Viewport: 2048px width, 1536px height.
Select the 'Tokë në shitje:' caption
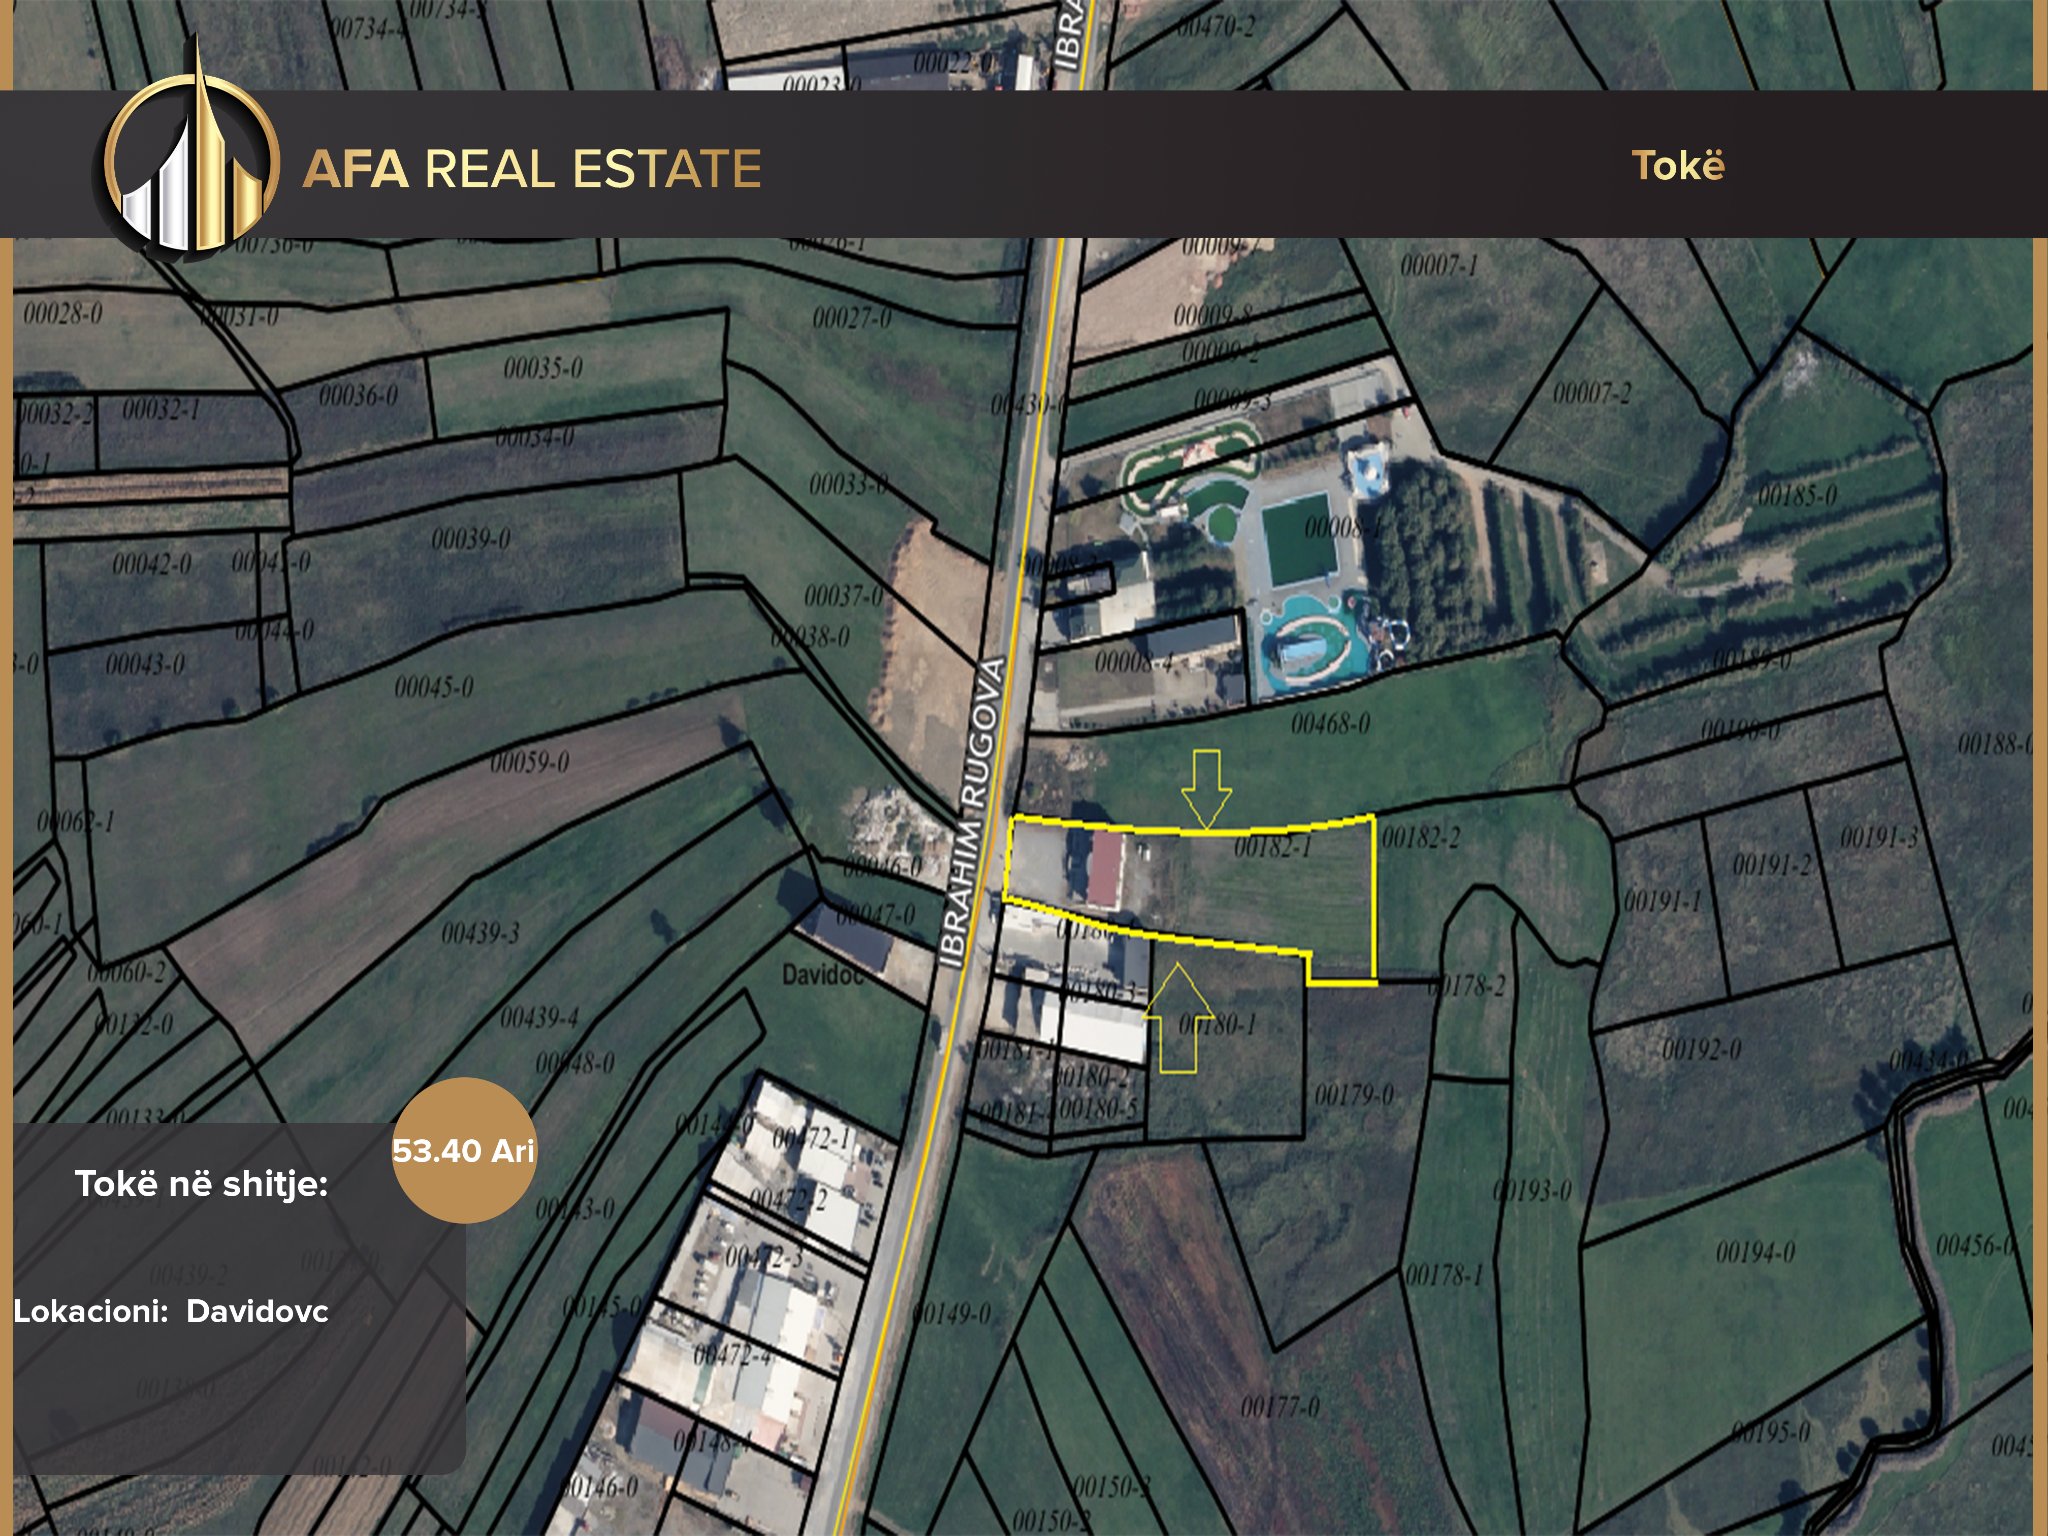point(201,1184)
